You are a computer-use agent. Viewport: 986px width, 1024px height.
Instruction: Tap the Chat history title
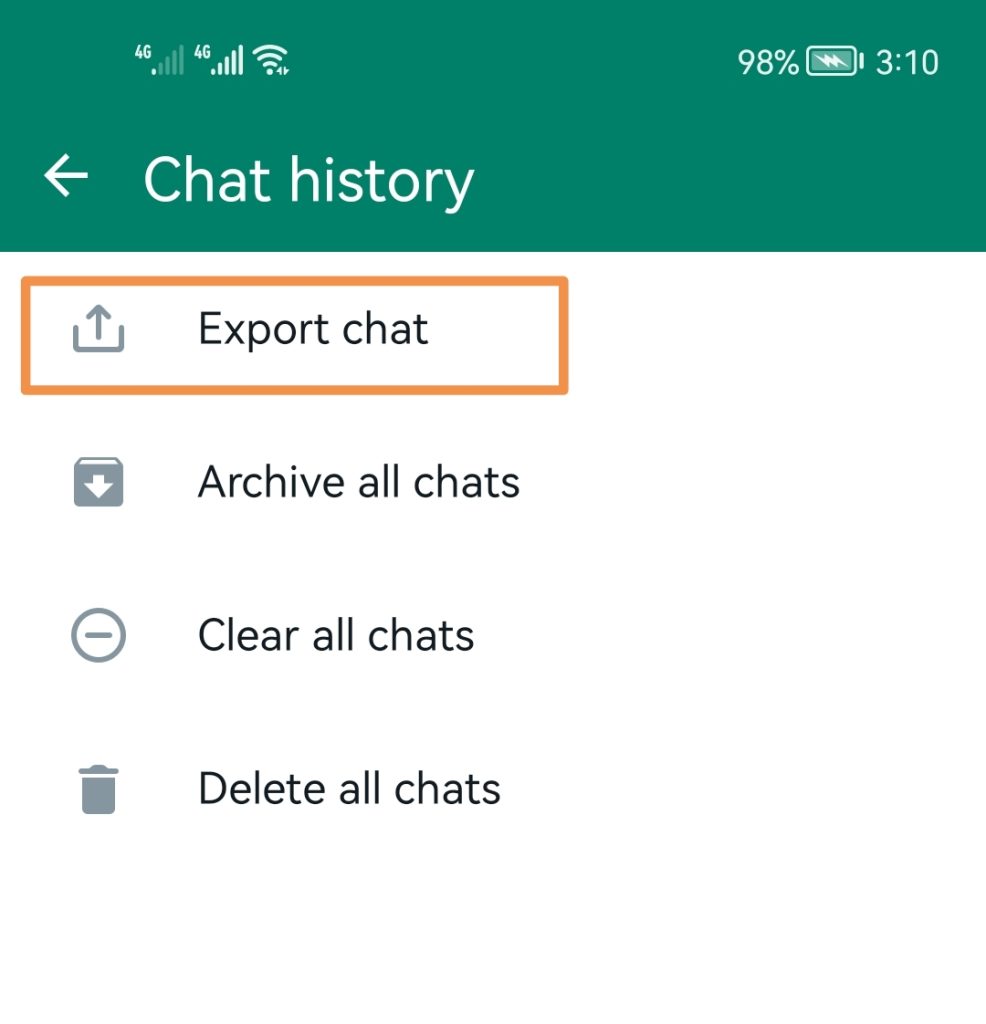[x=308, y=180]
